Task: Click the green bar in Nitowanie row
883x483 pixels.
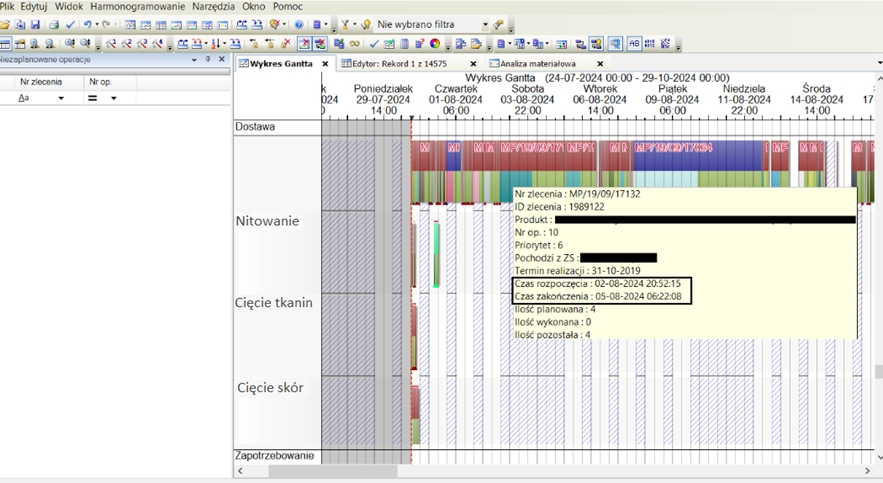Action: (x=436, y=254)
